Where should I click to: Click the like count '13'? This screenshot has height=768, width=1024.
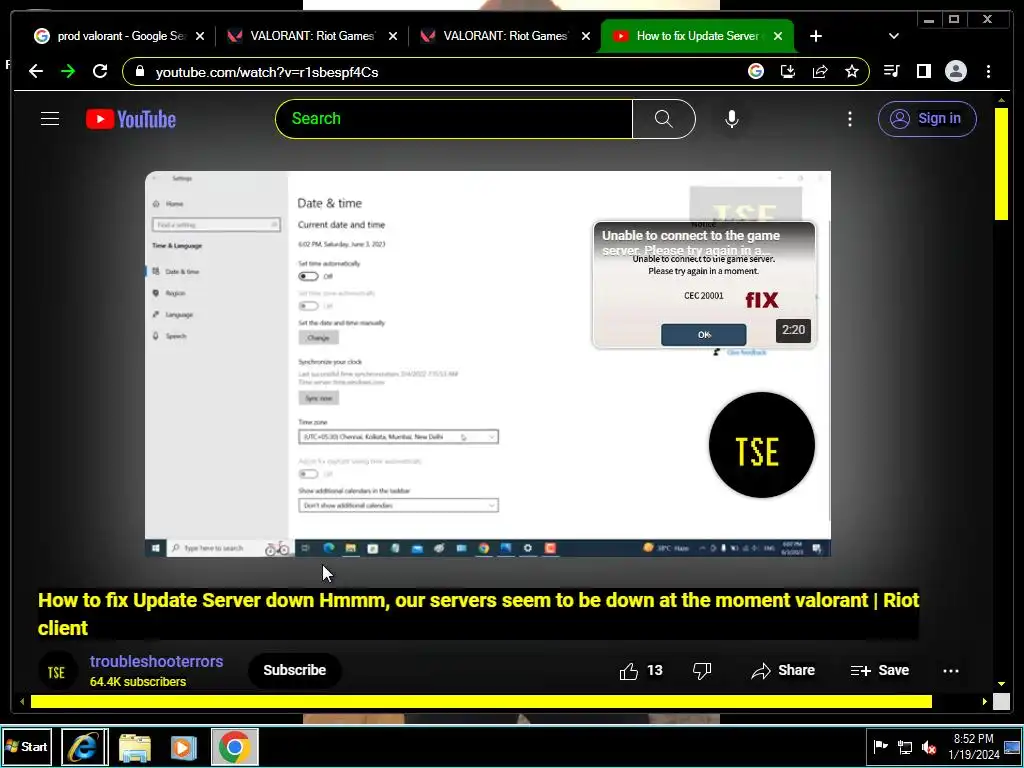[654, 671]
